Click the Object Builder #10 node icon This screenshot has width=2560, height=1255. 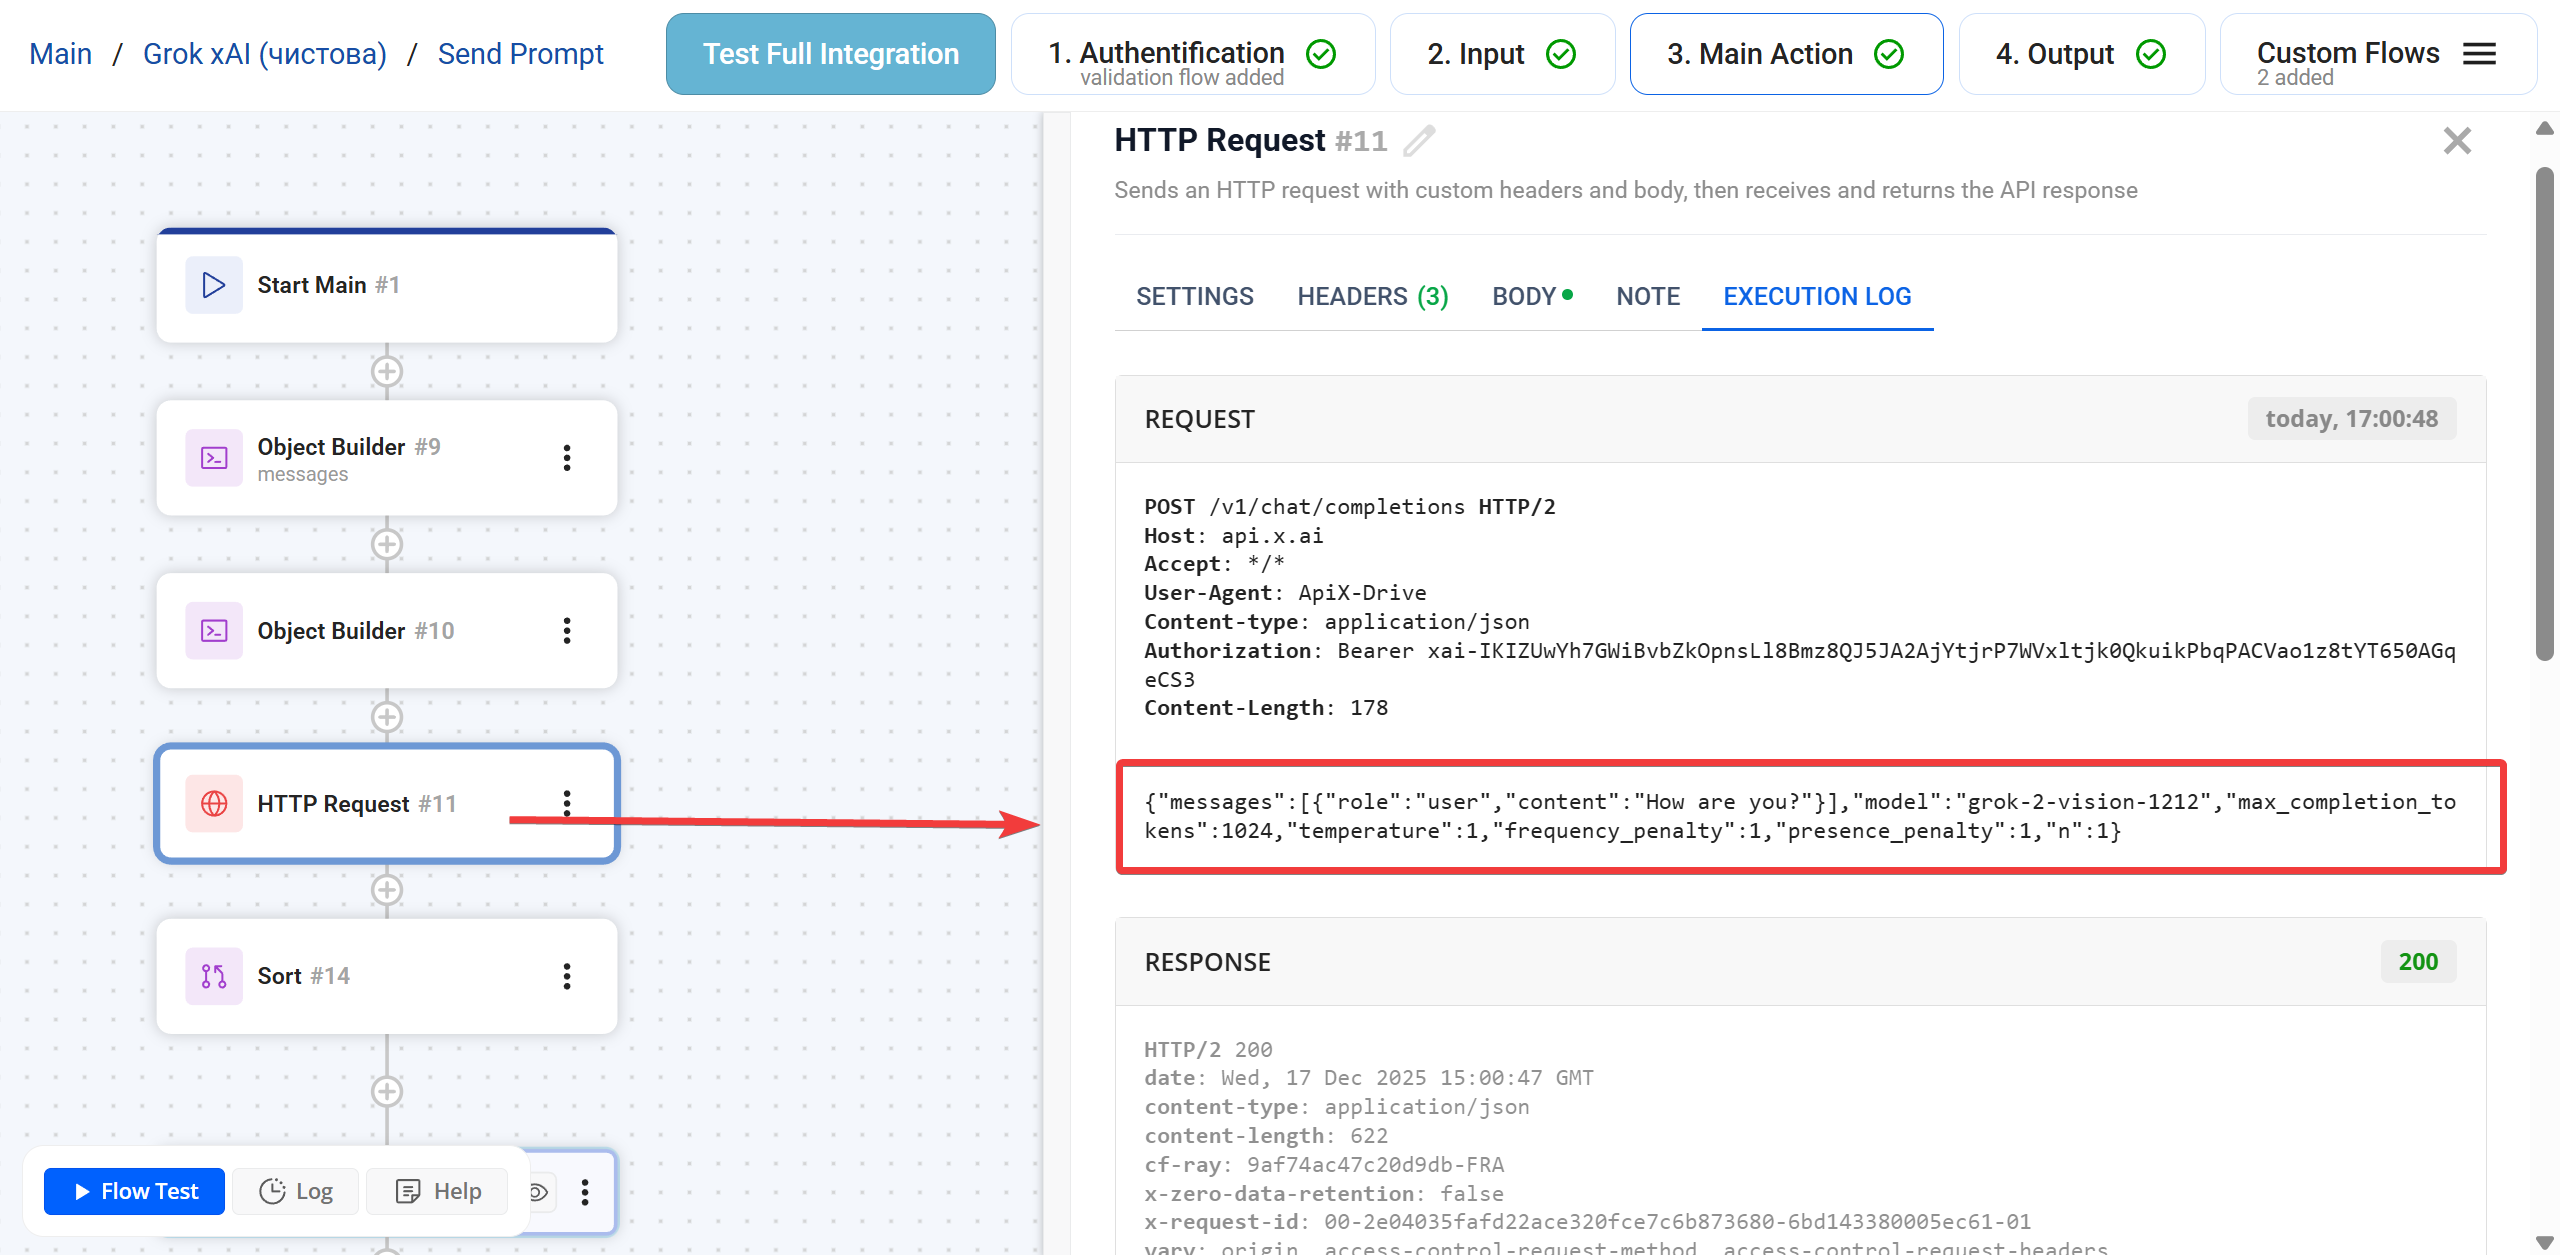pos(213,630)
